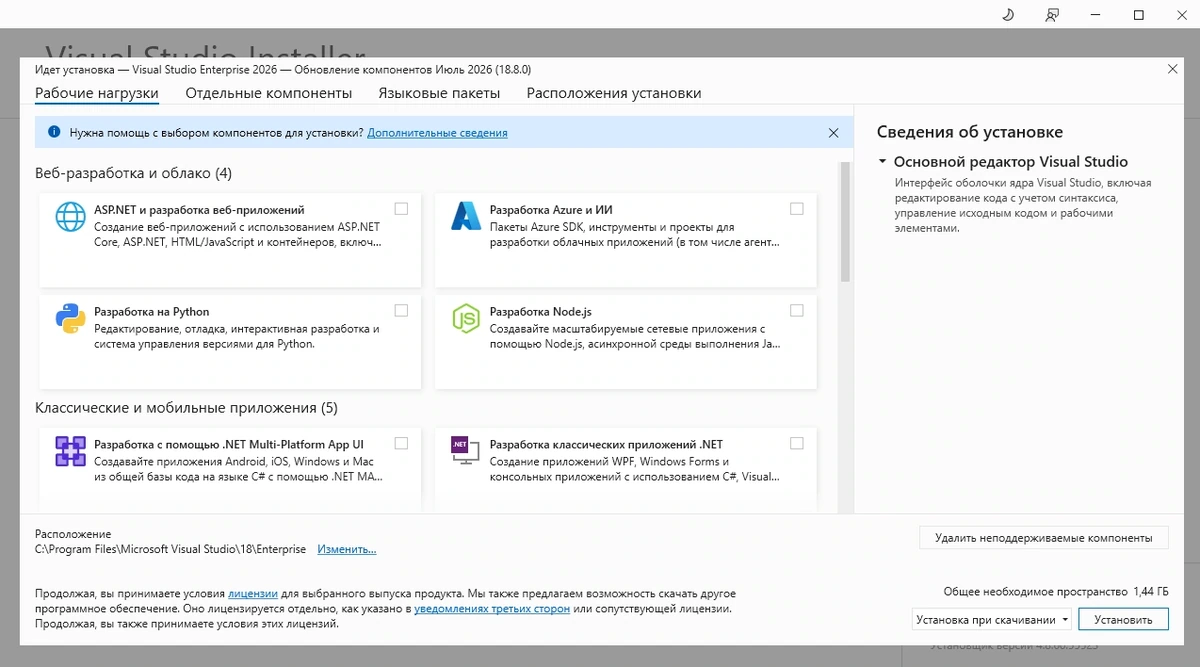Click Удалить неподдерживаемые компоненты button

[x=1043, y=538]
